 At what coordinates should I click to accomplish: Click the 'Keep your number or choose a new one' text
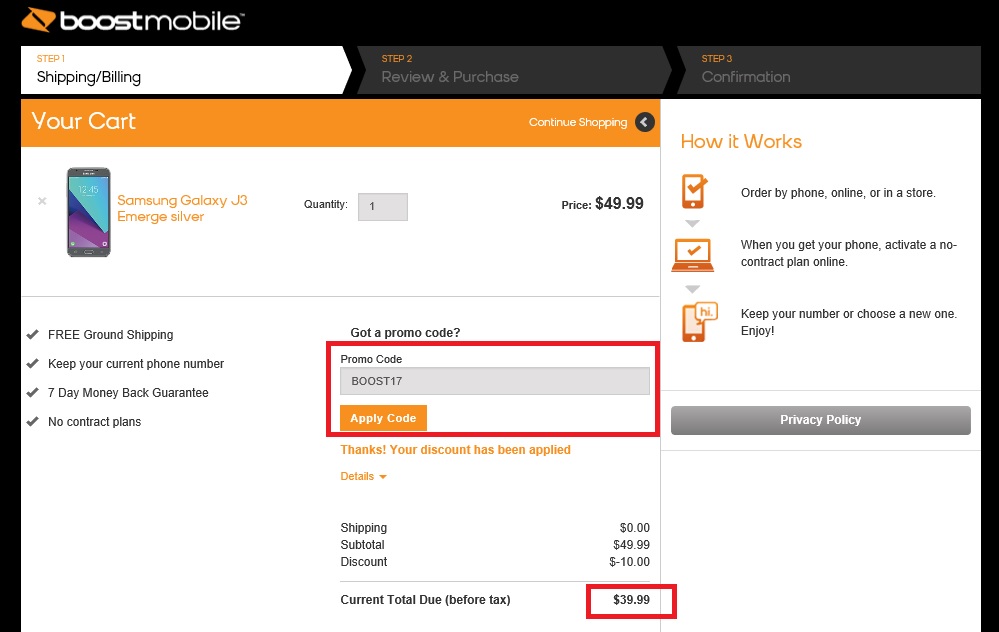tap(849, 322)
